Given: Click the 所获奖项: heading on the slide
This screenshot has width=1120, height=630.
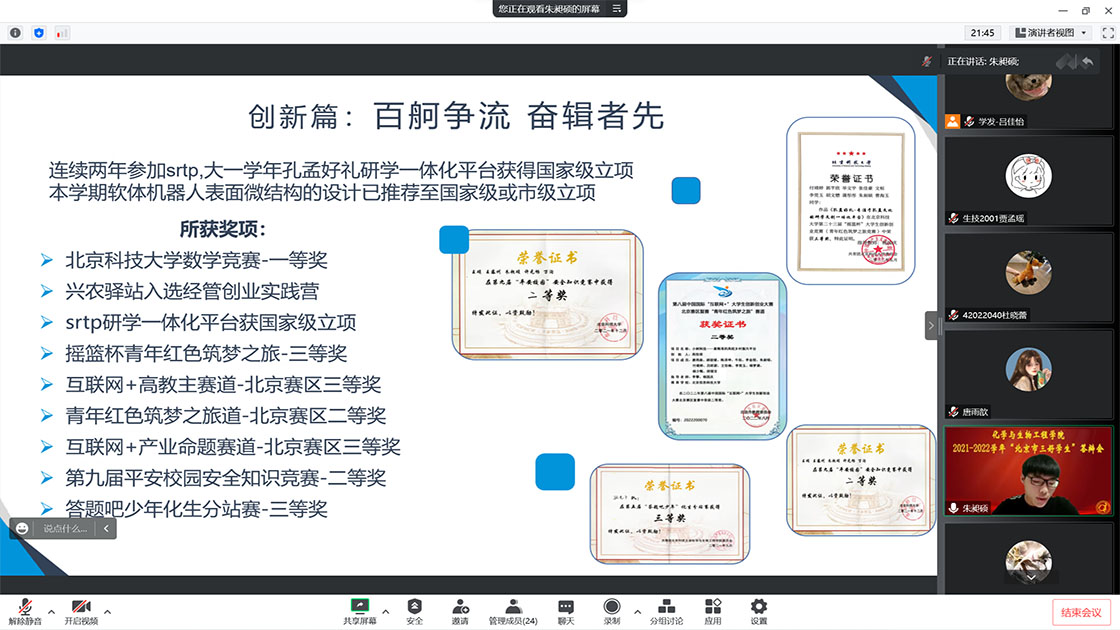Looking at the screenshot, I should (x=222, y=229).
